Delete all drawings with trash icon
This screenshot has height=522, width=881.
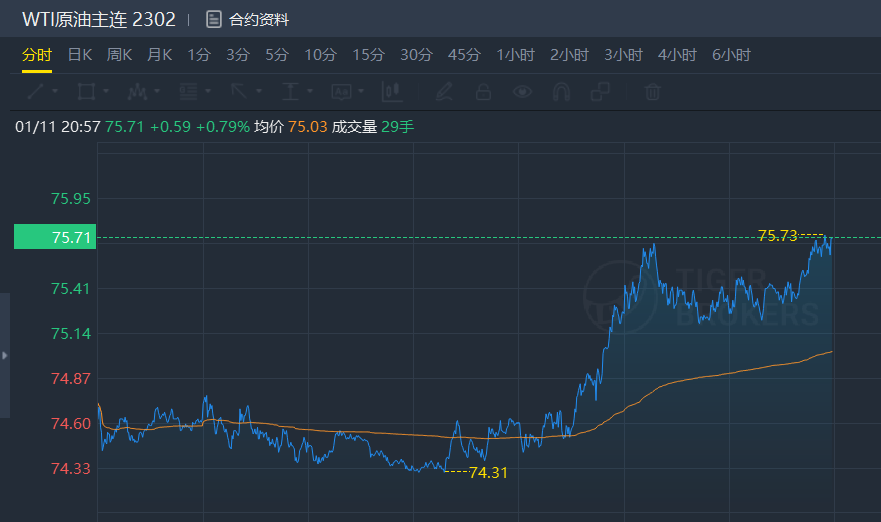pyautogui.click(x=652, y=92)
